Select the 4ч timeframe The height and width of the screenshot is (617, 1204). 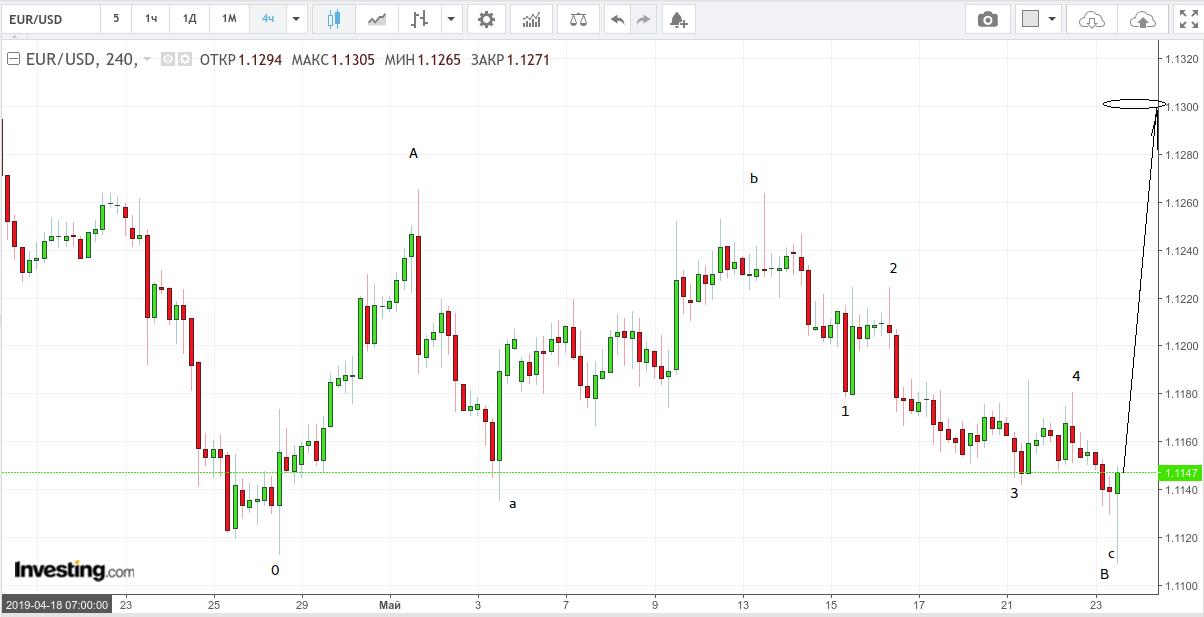(268, 19)
